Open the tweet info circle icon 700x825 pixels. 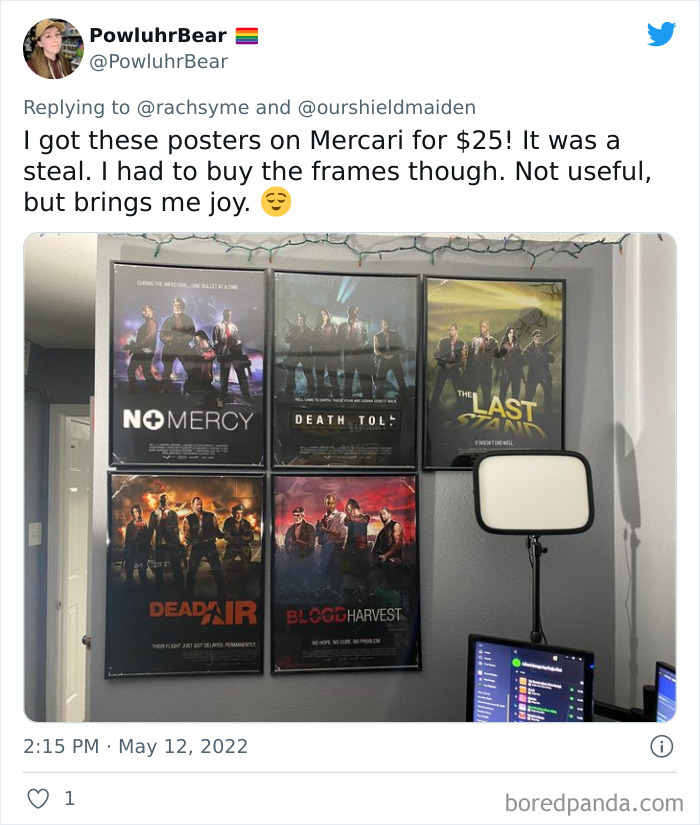pos(662,746)
